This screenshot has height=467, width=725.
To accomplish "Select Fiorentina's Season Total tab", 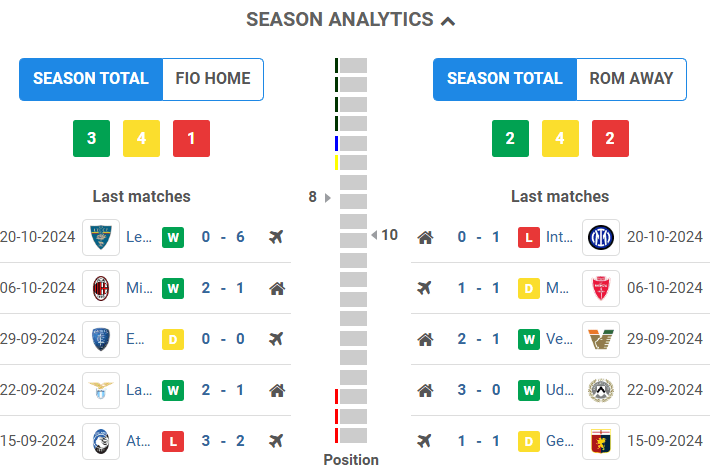I will pos(91,79).
